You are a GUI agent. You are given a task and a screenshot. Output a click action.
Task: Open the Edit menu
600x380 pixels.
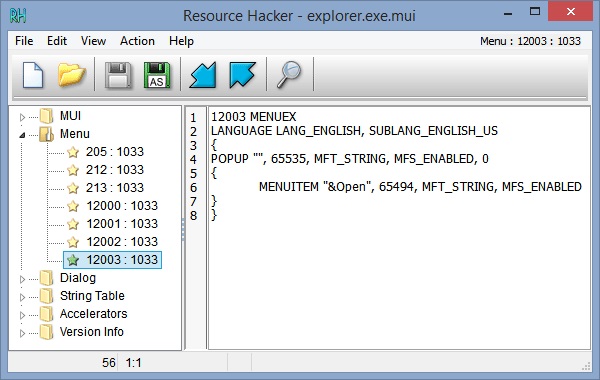point(57,41)
